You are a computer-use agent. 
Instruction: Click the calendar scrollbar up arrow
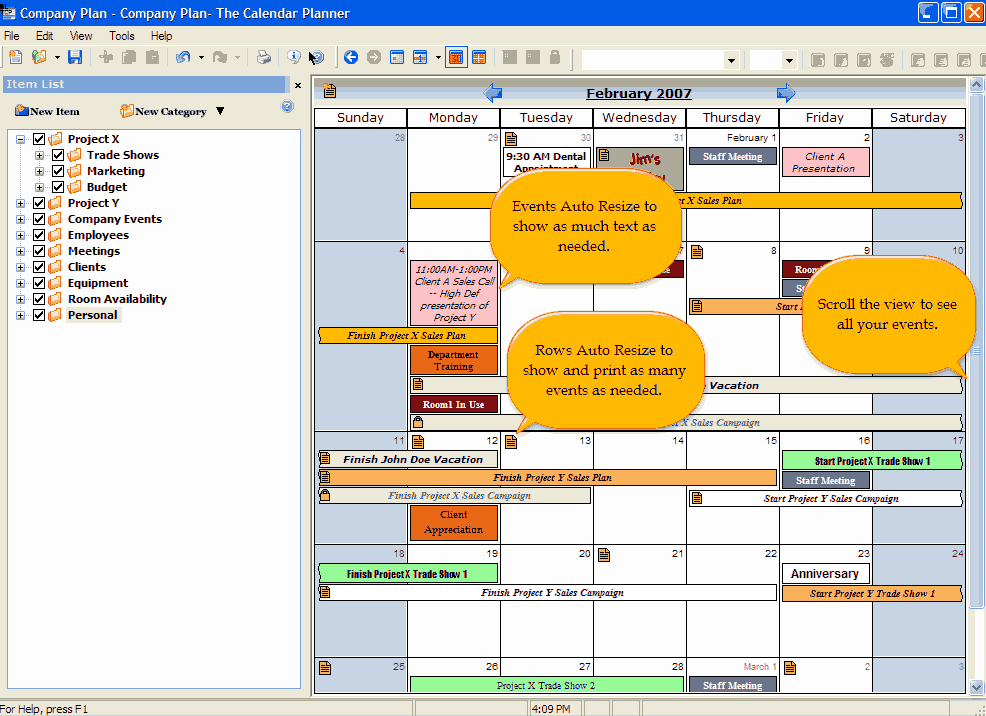click(x=976, y=84)
